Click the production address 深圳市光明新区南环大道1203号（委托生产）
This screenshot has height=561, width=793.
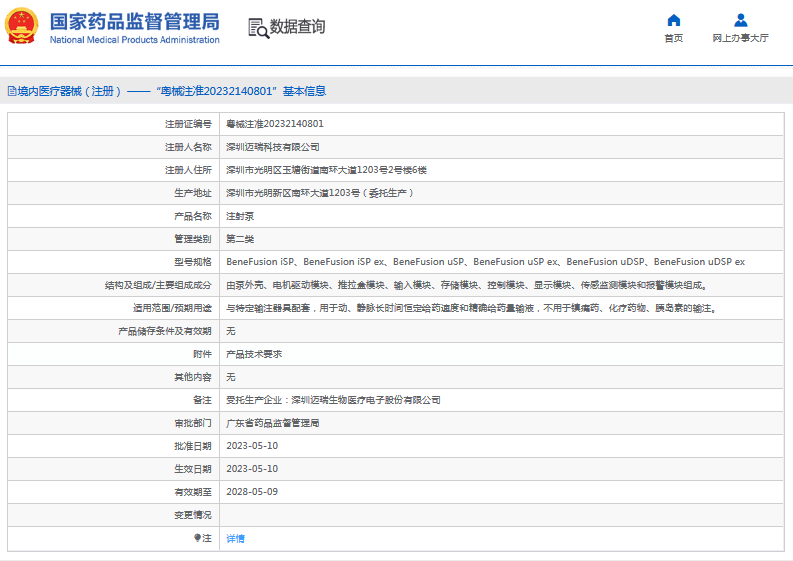pos(320,193)
